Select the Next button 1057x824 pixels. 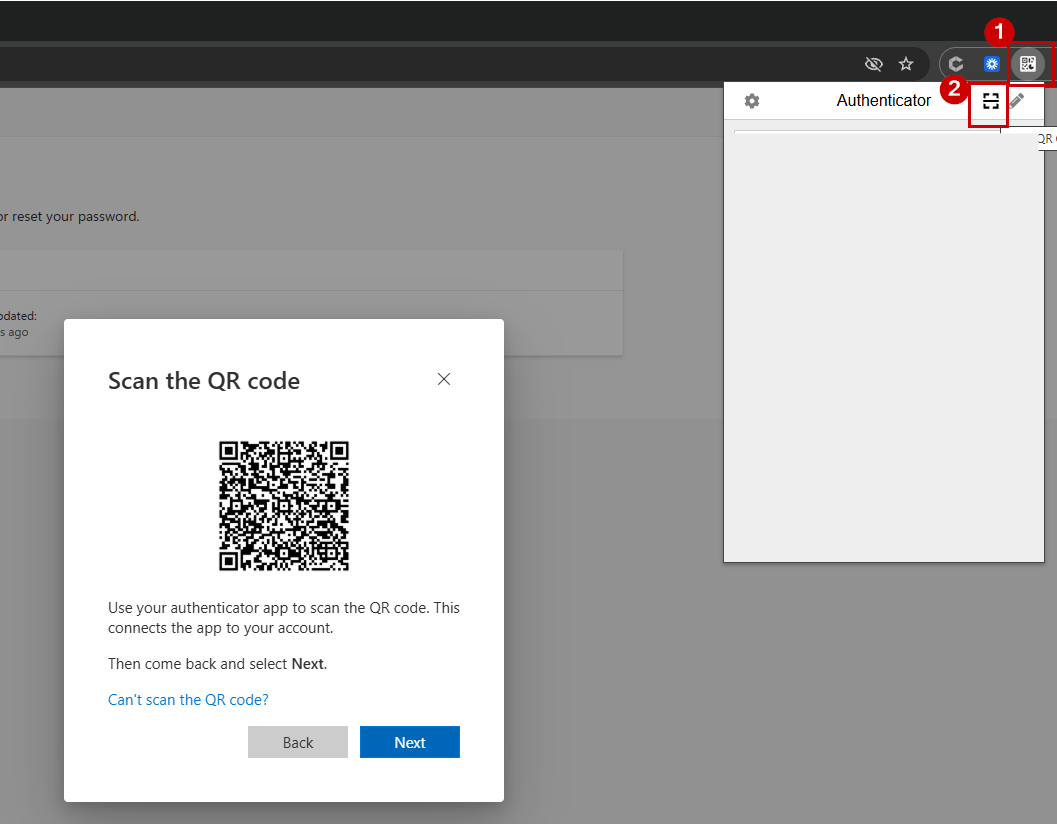click(x=410, y=742)
